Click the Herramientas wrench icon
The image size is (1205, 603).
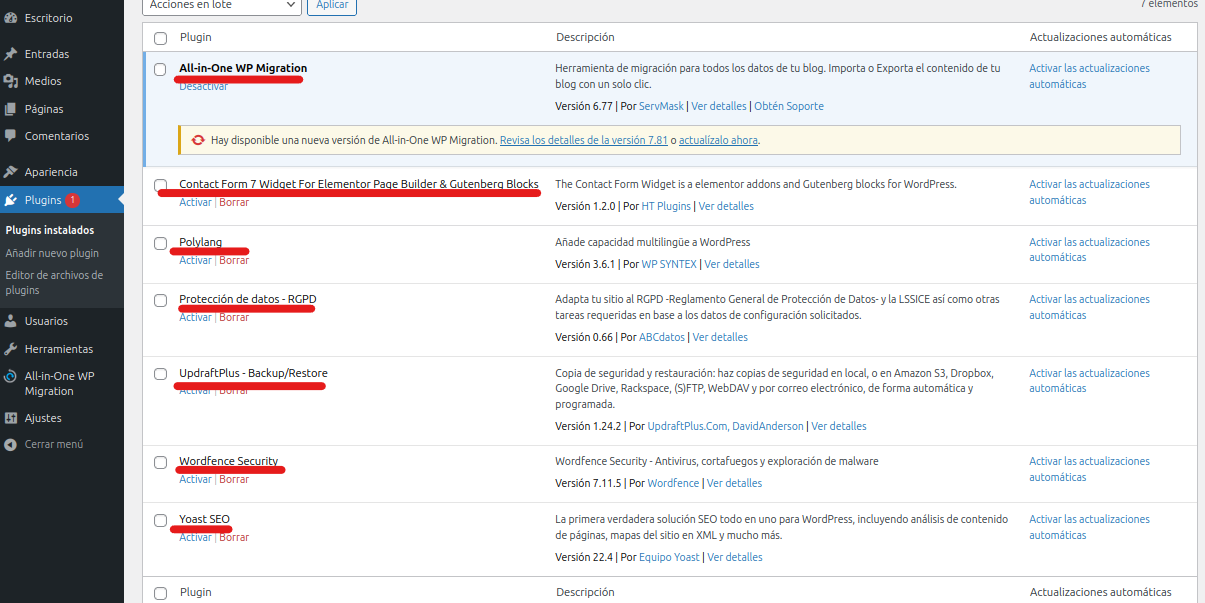(11, 349)
